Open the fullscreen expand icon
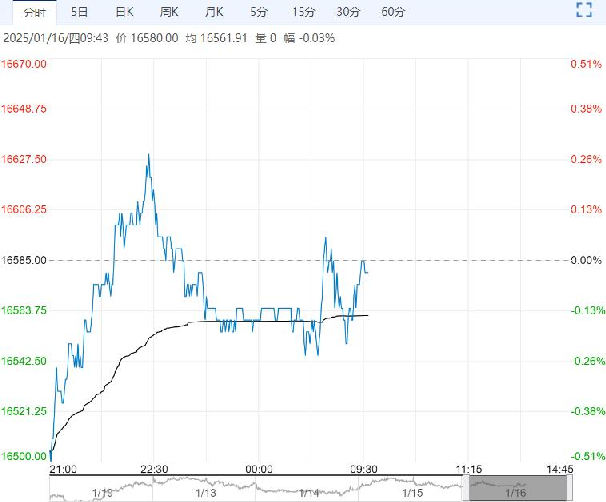This screenshot has height=502, width=606. 584,10
